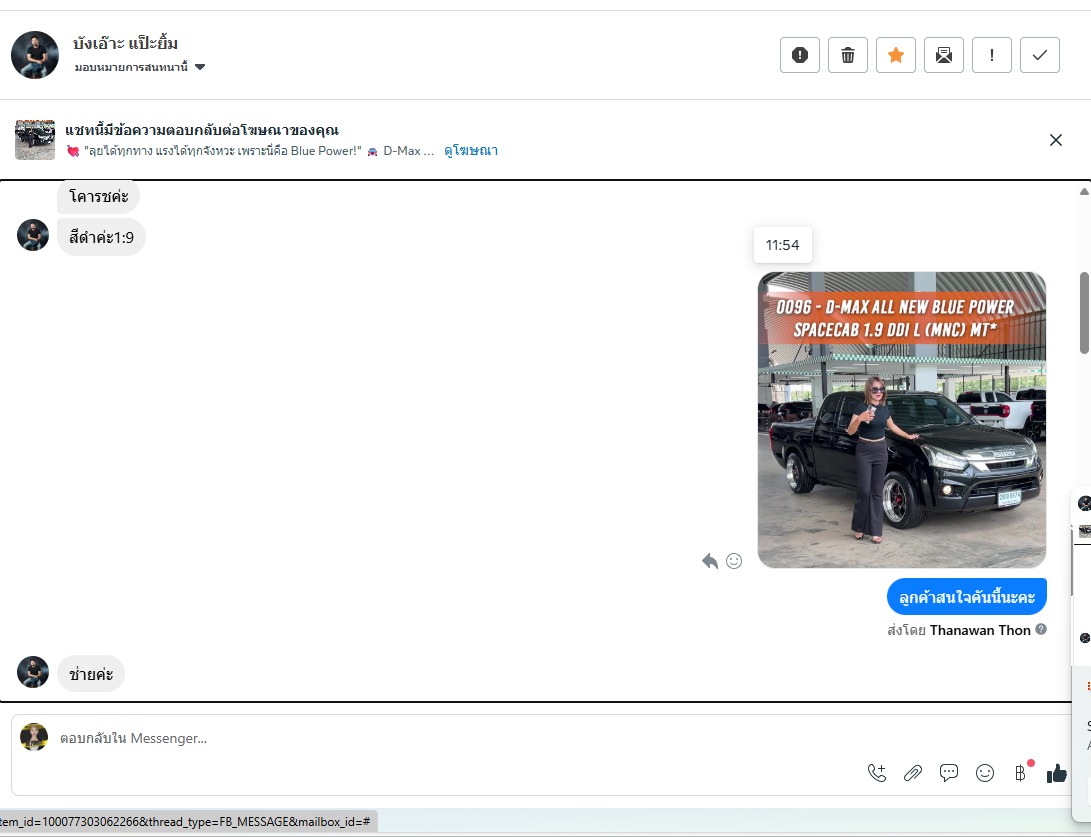Screen dimensions: 1091x837
Task: Start a call with the phone icon
Action: (877, 773)
